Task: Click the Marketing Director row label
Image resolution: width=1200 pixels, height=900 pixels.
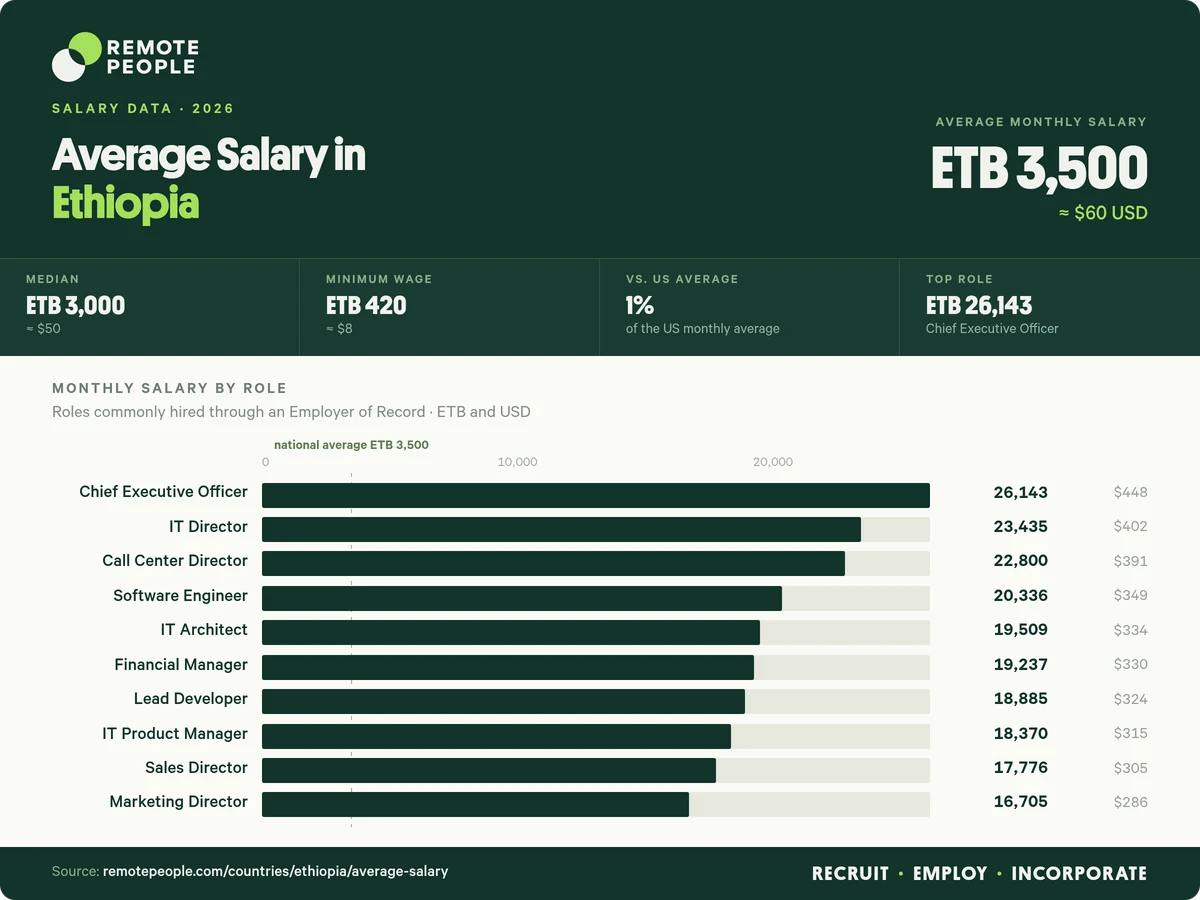Action: (x=179, y=802)
